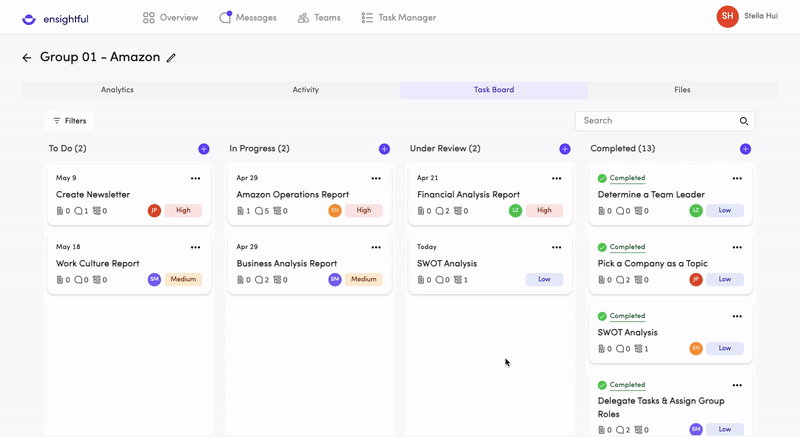This screenshot has width=800, height=437.
Task: Go to Messages in the top navigation
Action: [248, 18]
